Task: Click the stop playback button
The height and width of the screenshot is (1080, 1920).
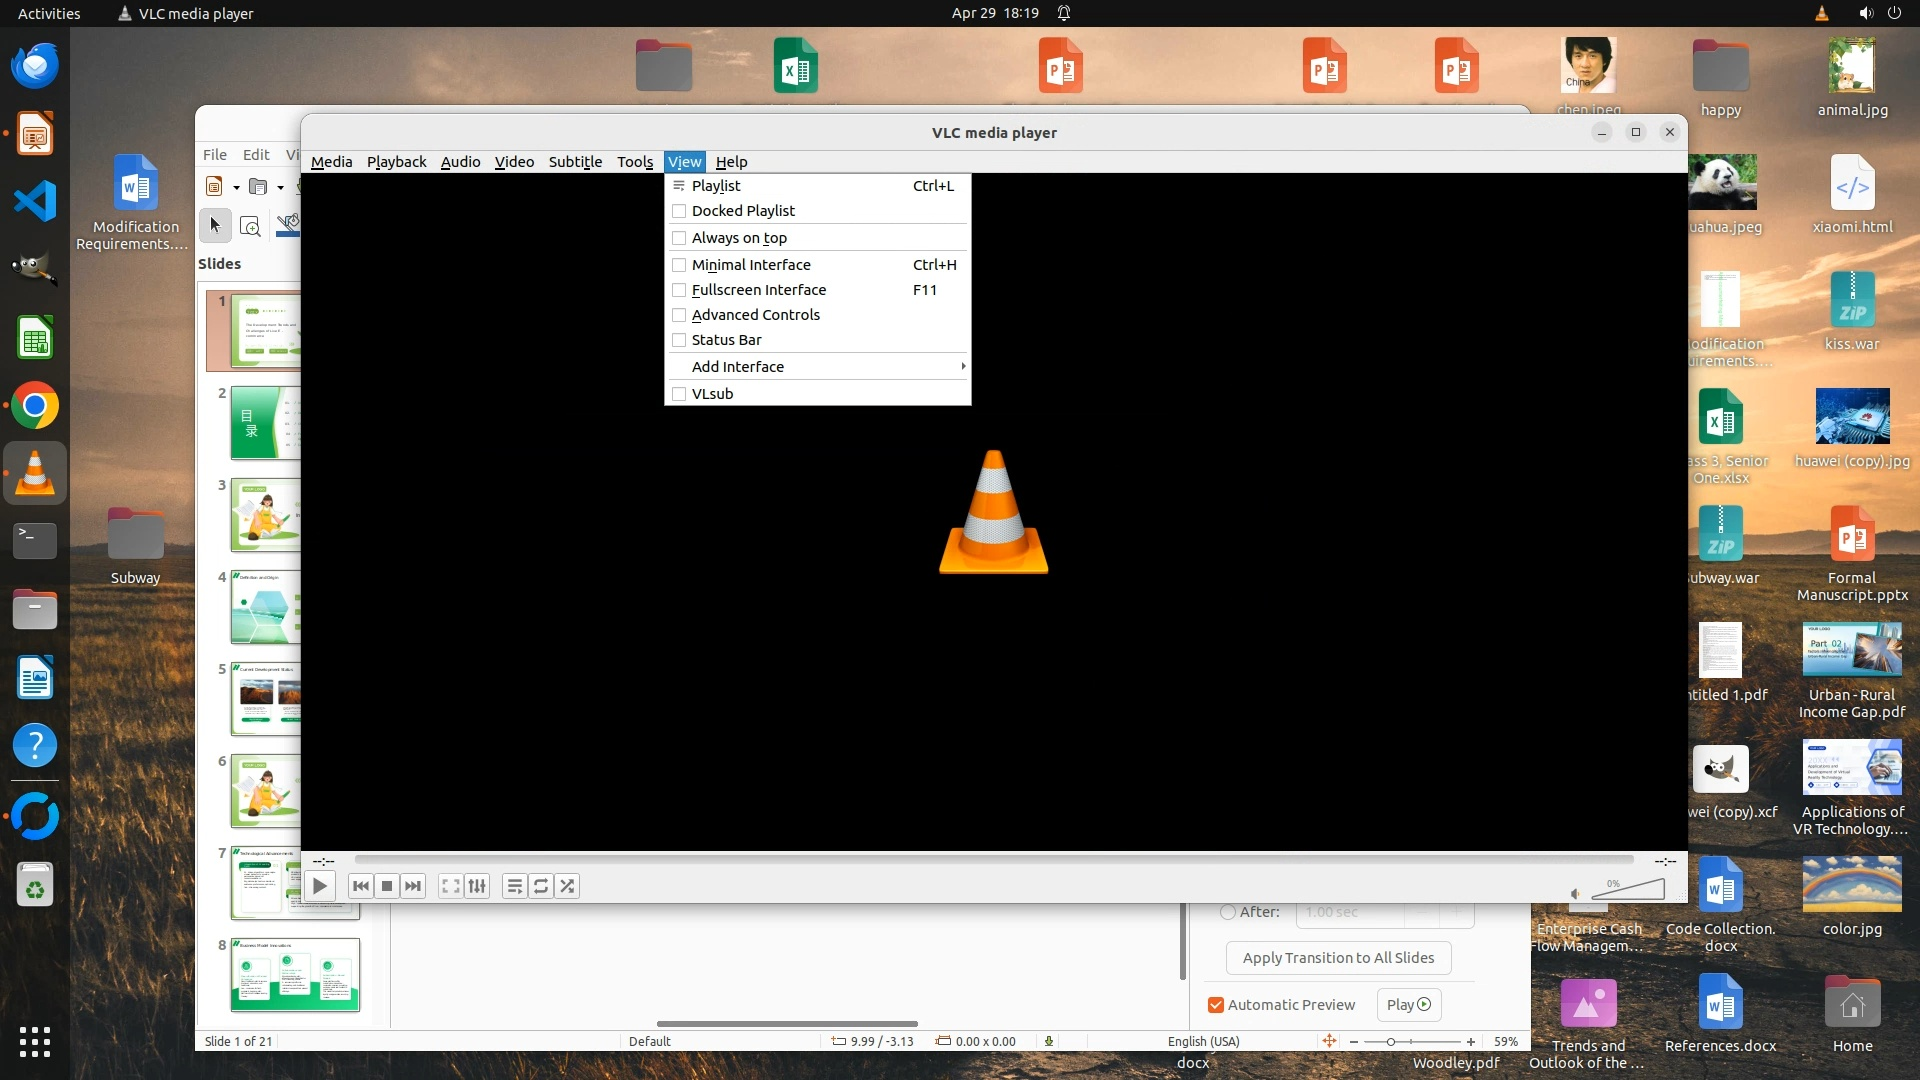Action: click(387, 886)
